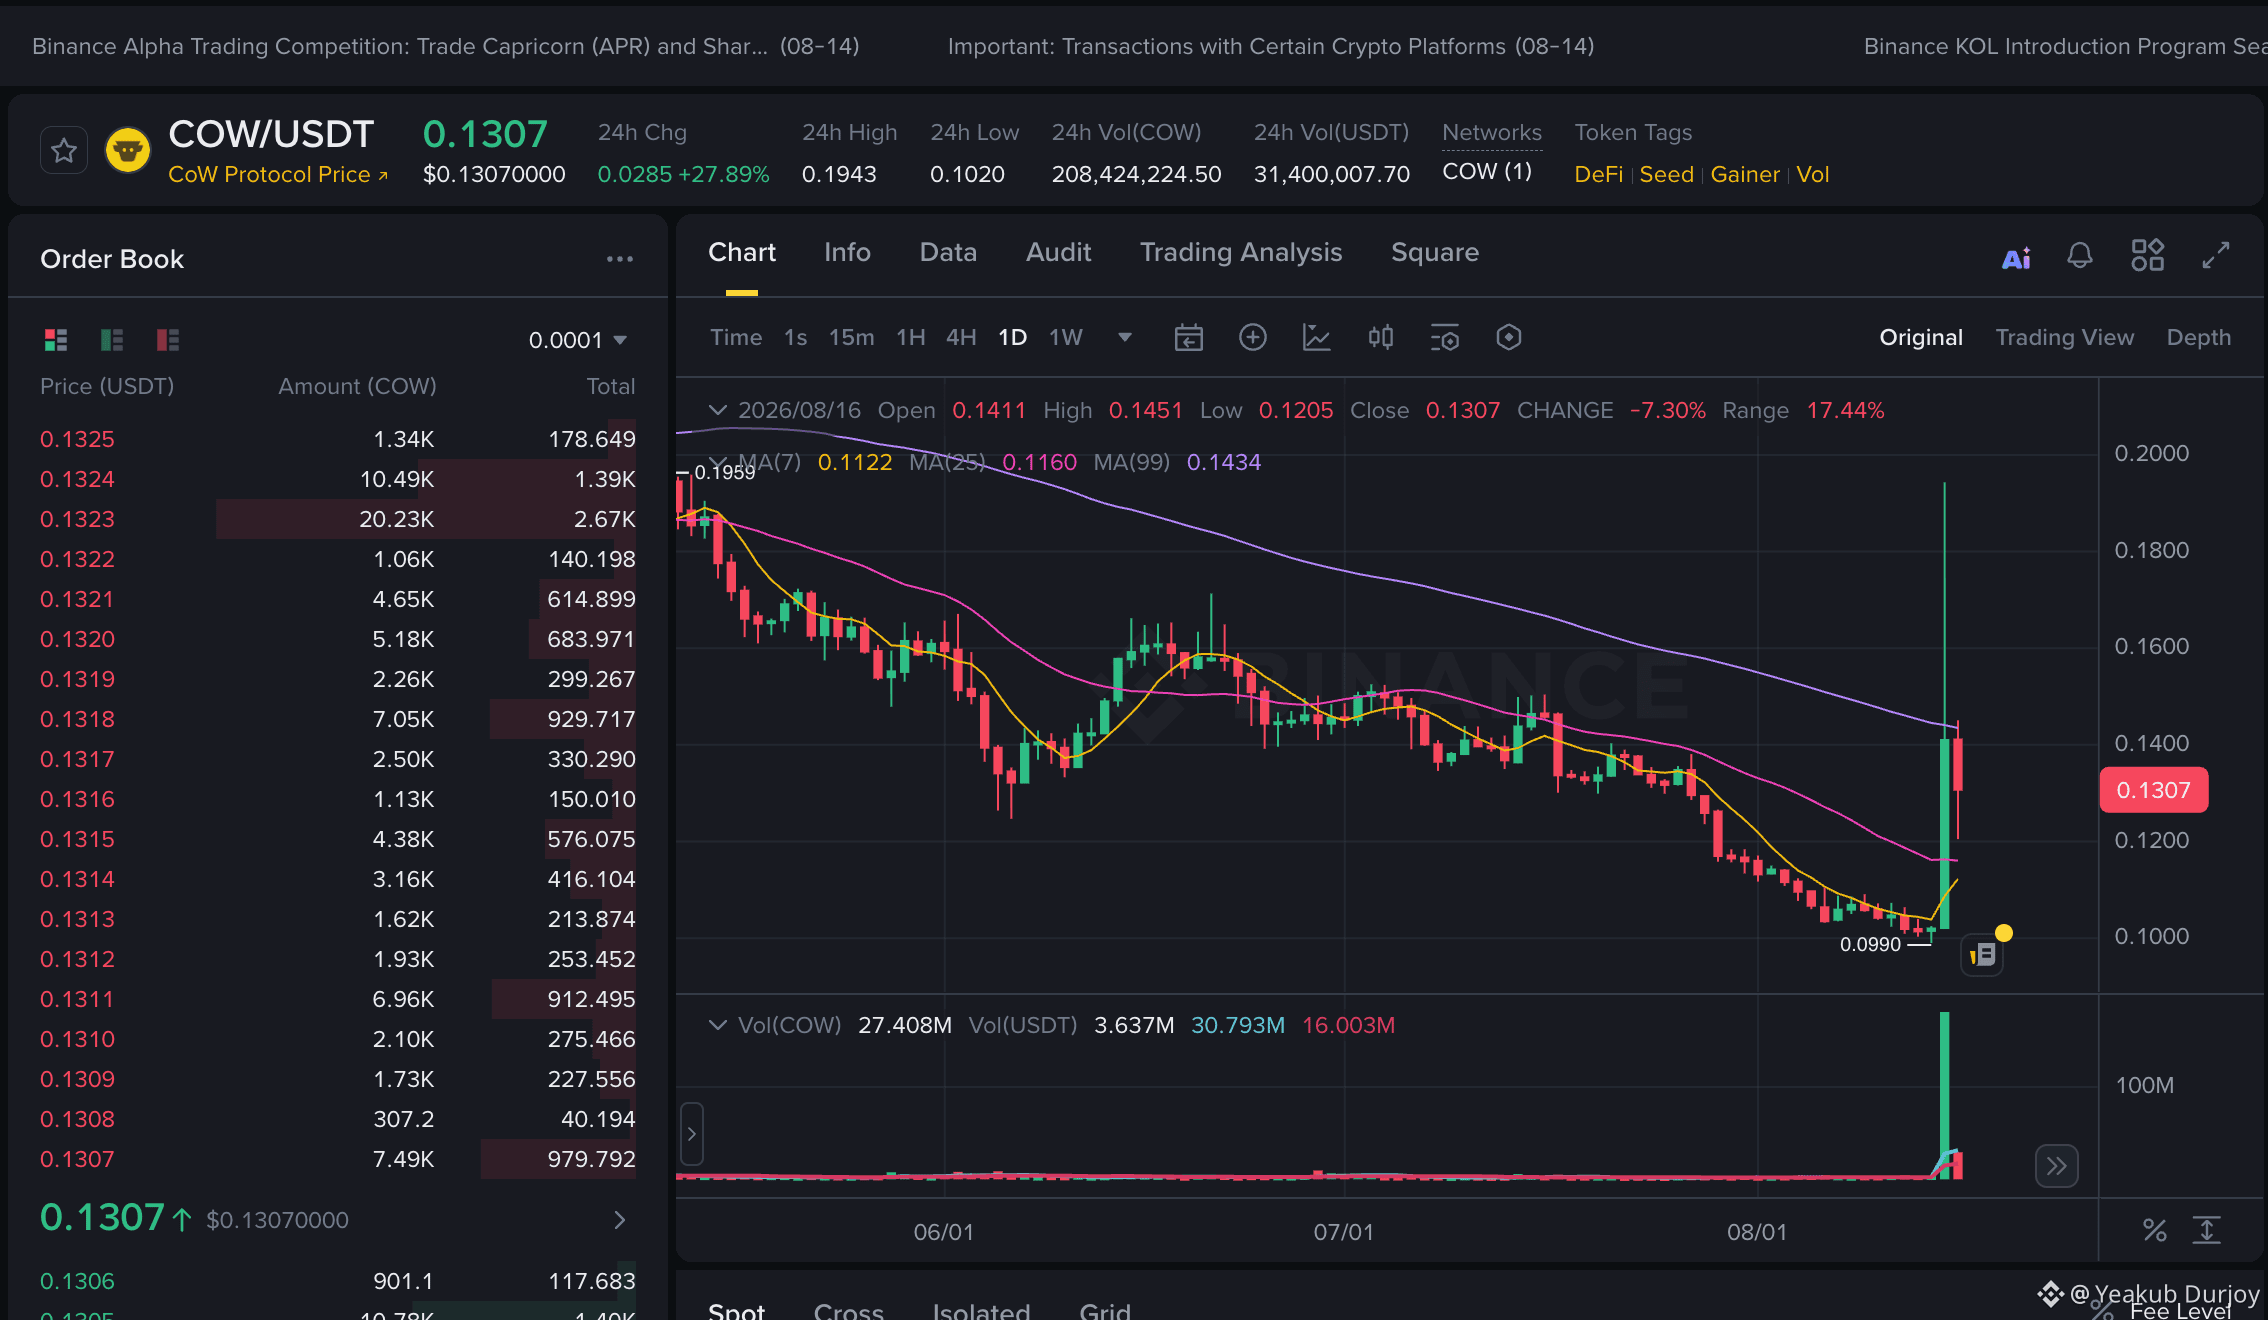Open the 0.0001 price precision dropdown
This screenshot has width=2268, height=1320.
point(578,340)
